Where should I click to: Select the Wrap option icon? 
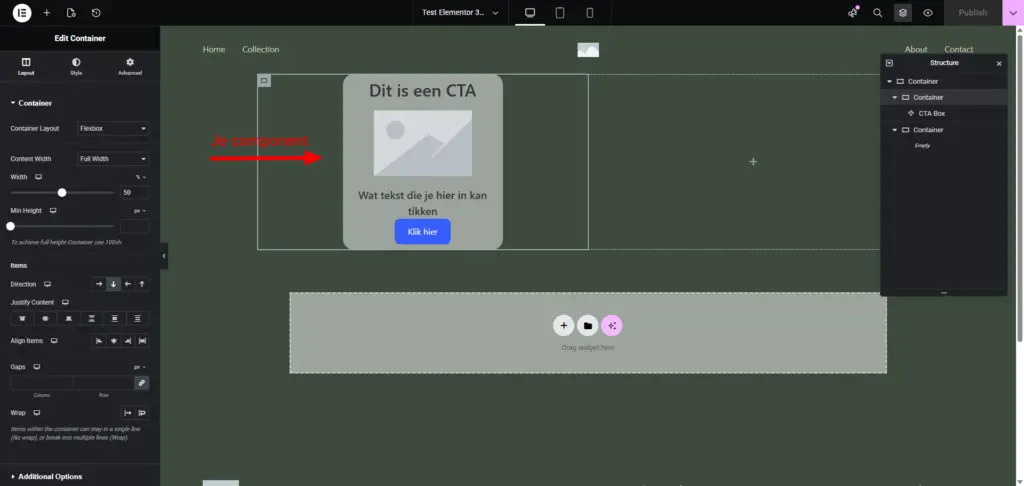142,413
